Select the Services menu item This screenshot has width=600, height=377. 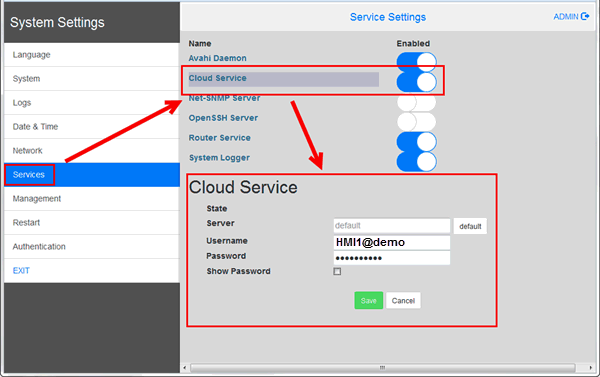pos(92,175)
